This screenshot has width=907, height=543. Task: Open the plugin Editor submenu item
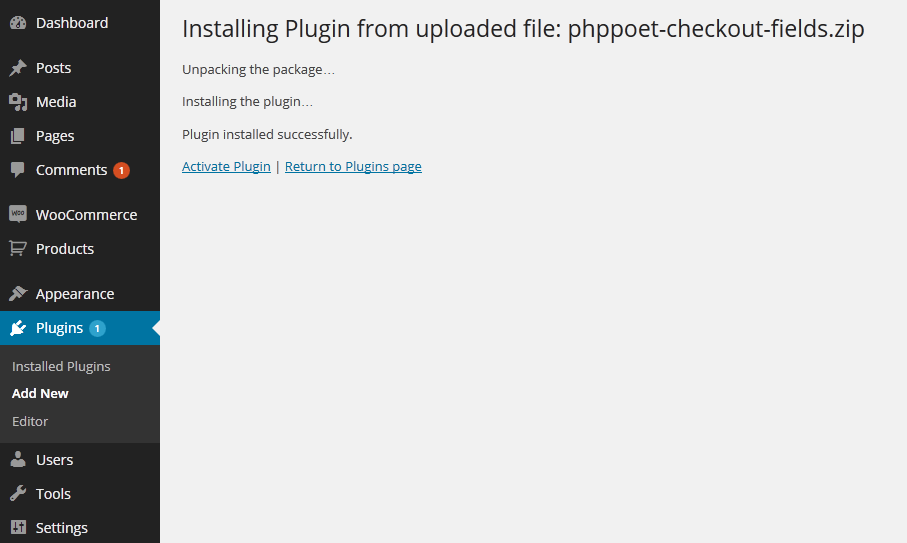point(30,421)
